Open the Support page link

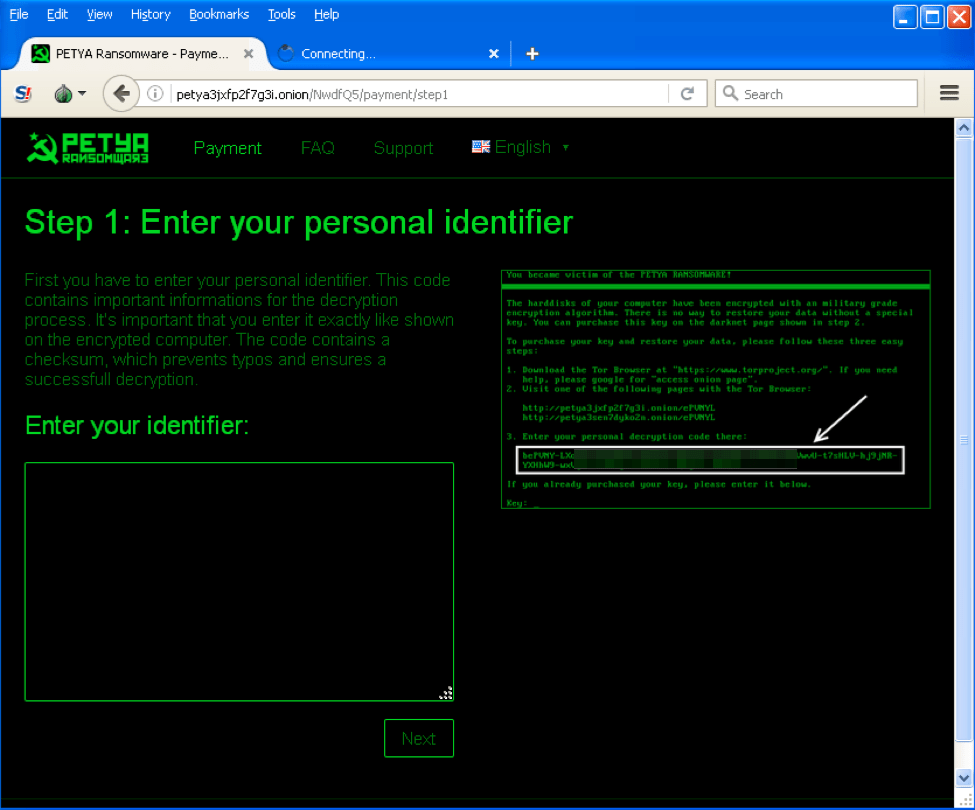pos(404,148)
